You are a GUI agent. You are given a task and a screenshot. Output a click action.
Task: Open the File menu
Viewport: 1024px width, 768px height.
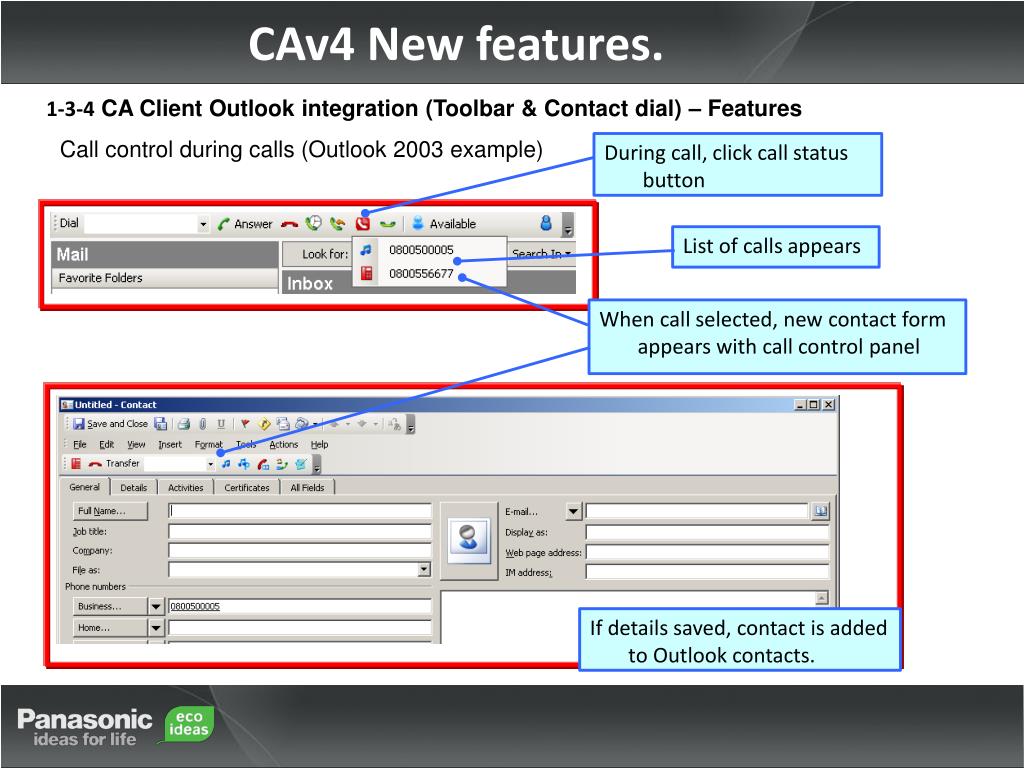80,445
